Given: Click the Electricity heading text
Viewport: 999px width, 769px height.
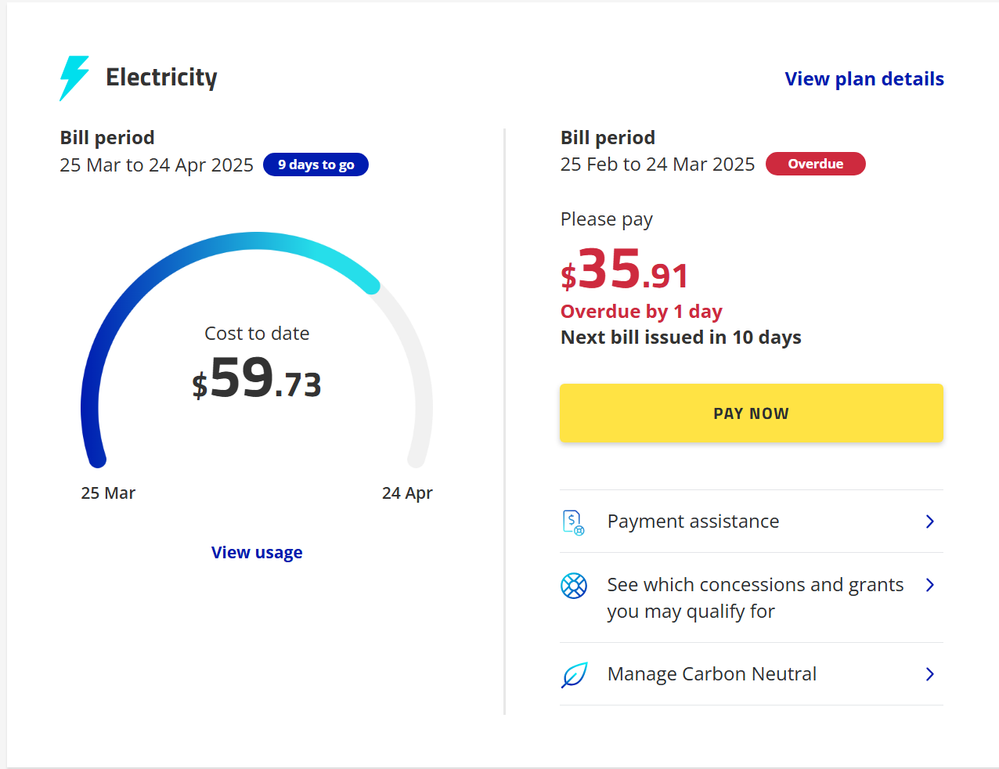Looking at the screenshot, I should tap(162, 78).
